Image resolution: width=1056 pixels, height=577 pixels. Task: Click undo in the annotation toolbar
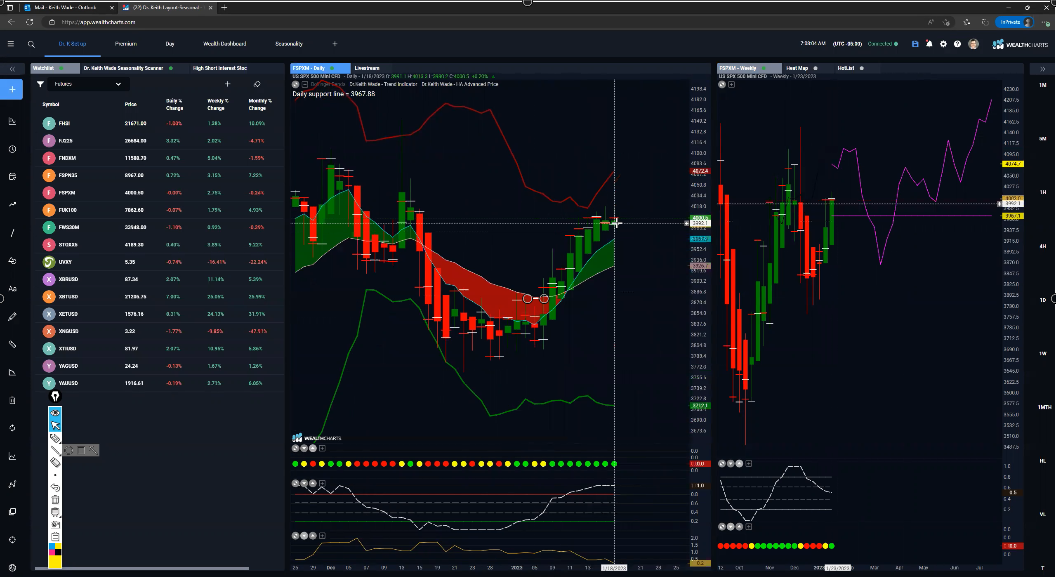pyautogui.click(x=55, y=487)
